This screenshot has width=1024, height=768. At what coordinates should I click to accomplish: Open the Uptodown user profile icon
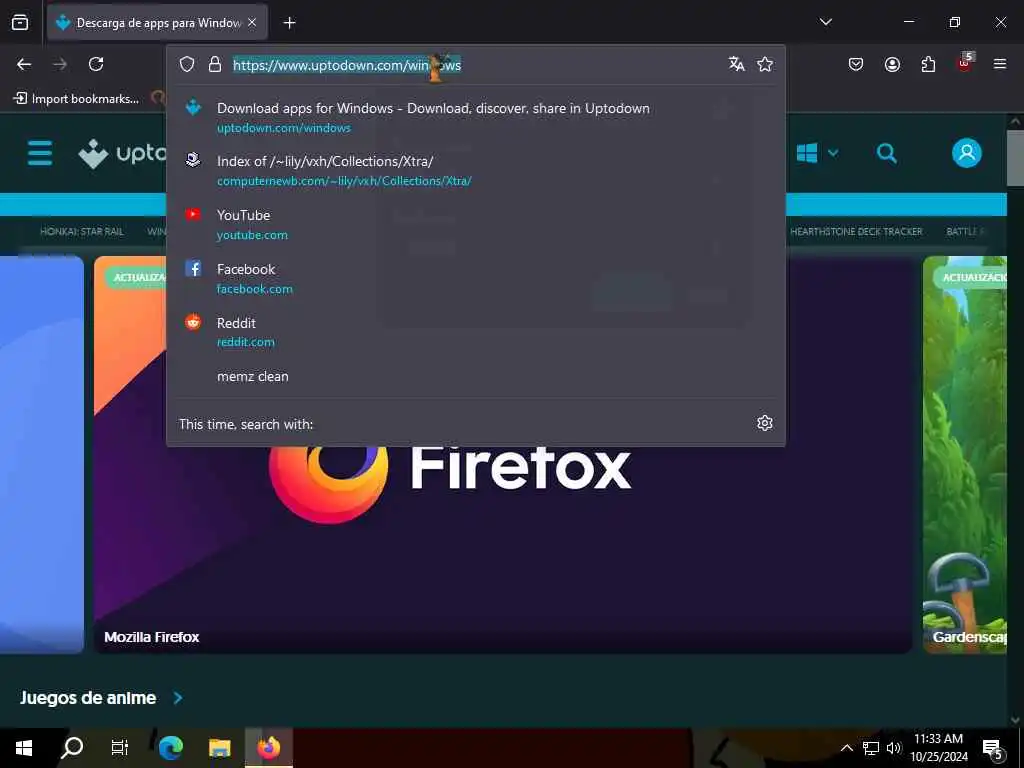click(967, 153)
